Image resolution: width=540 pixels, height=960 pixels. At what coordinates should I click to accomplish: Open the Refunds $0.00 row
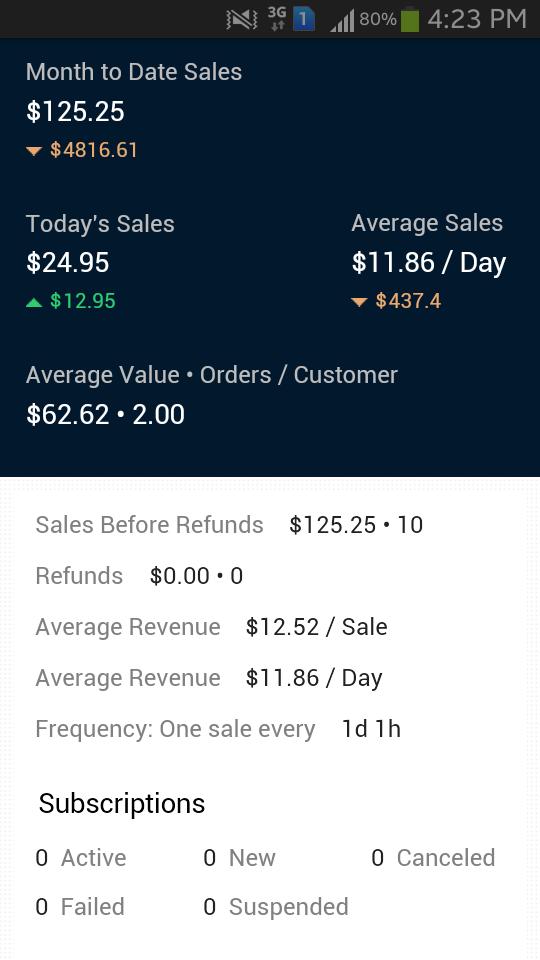click(139, 576)
